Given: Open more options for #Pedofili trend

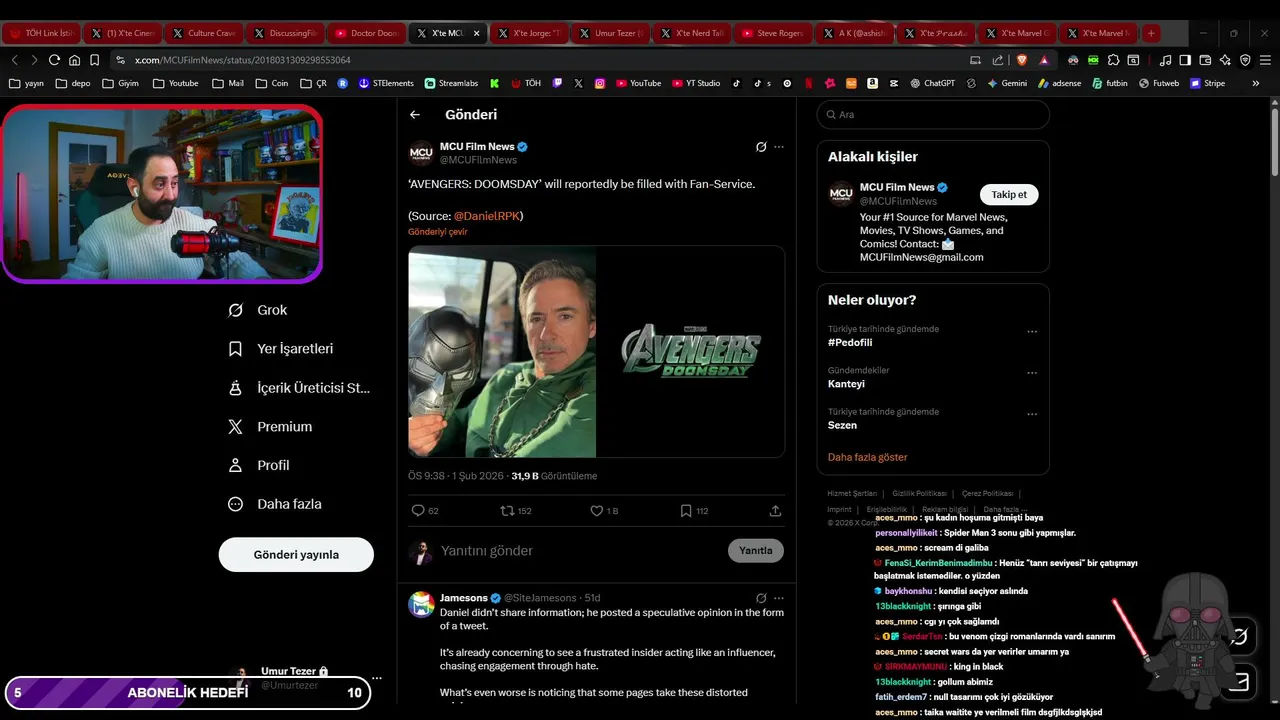Looking at the screenshot, I should pyautogui.click(x=1032, y=331).
